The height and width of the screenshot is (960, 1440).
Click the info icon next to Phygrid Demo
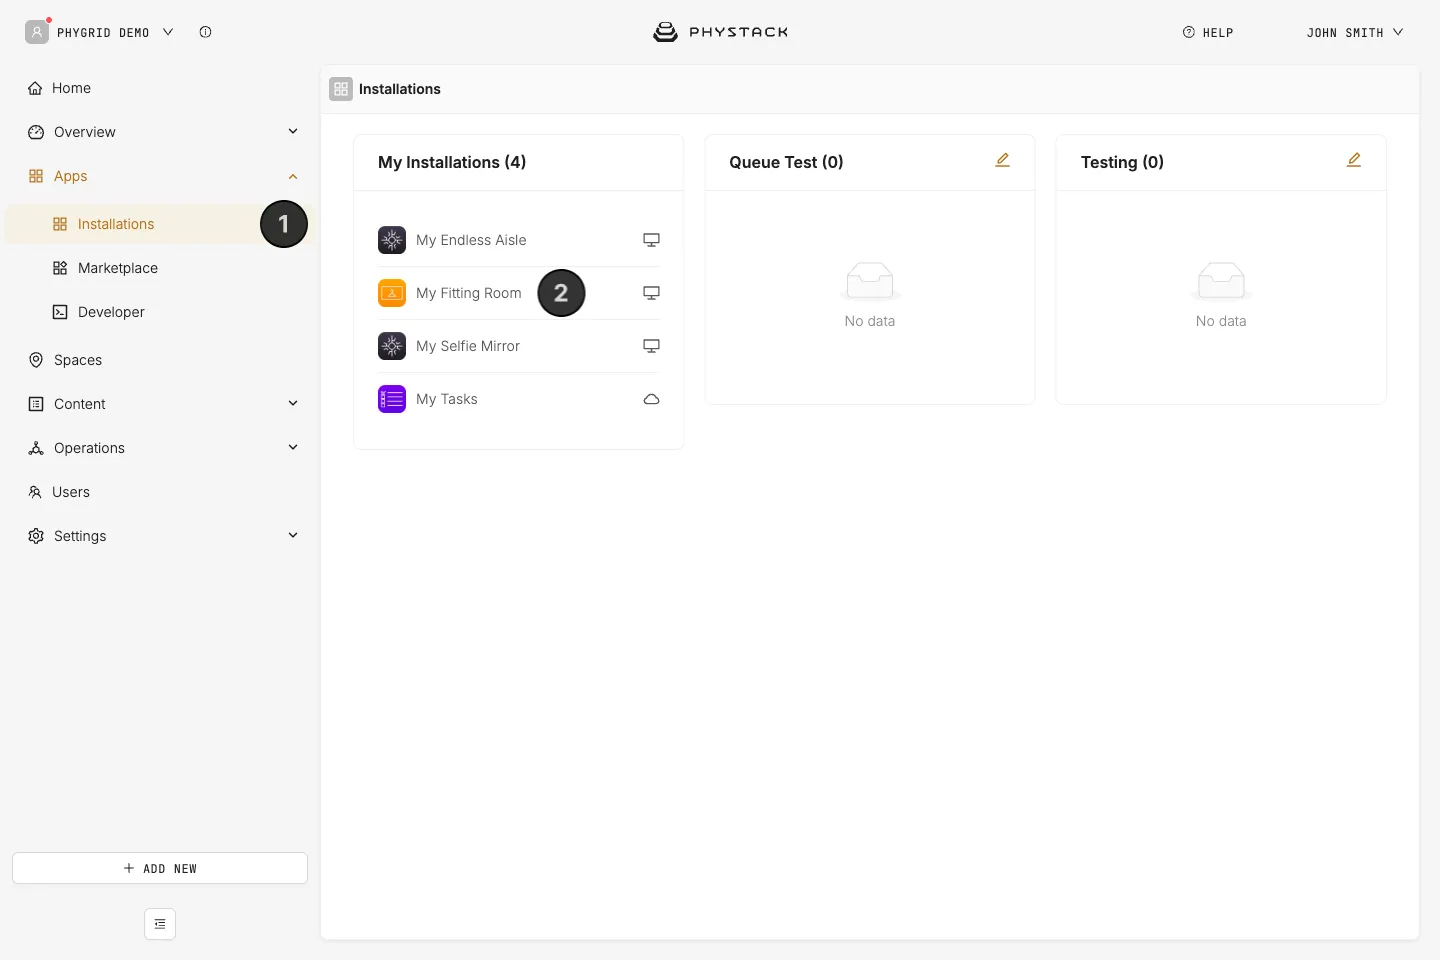[205, 32]
